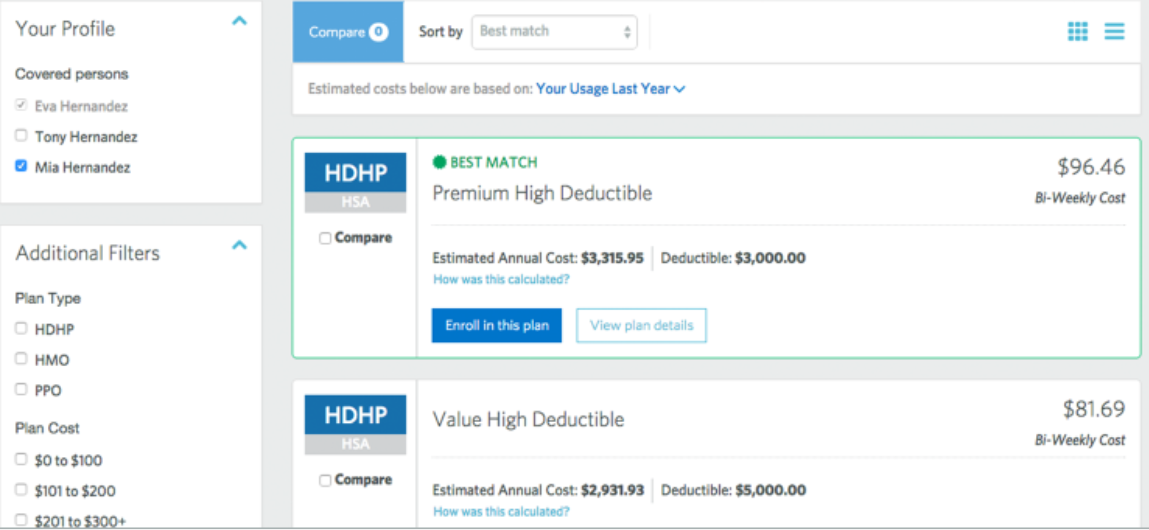Screen dimensions: 1149x530
Task: Open View plan details for Premium plan
Action: coord(641,325)
